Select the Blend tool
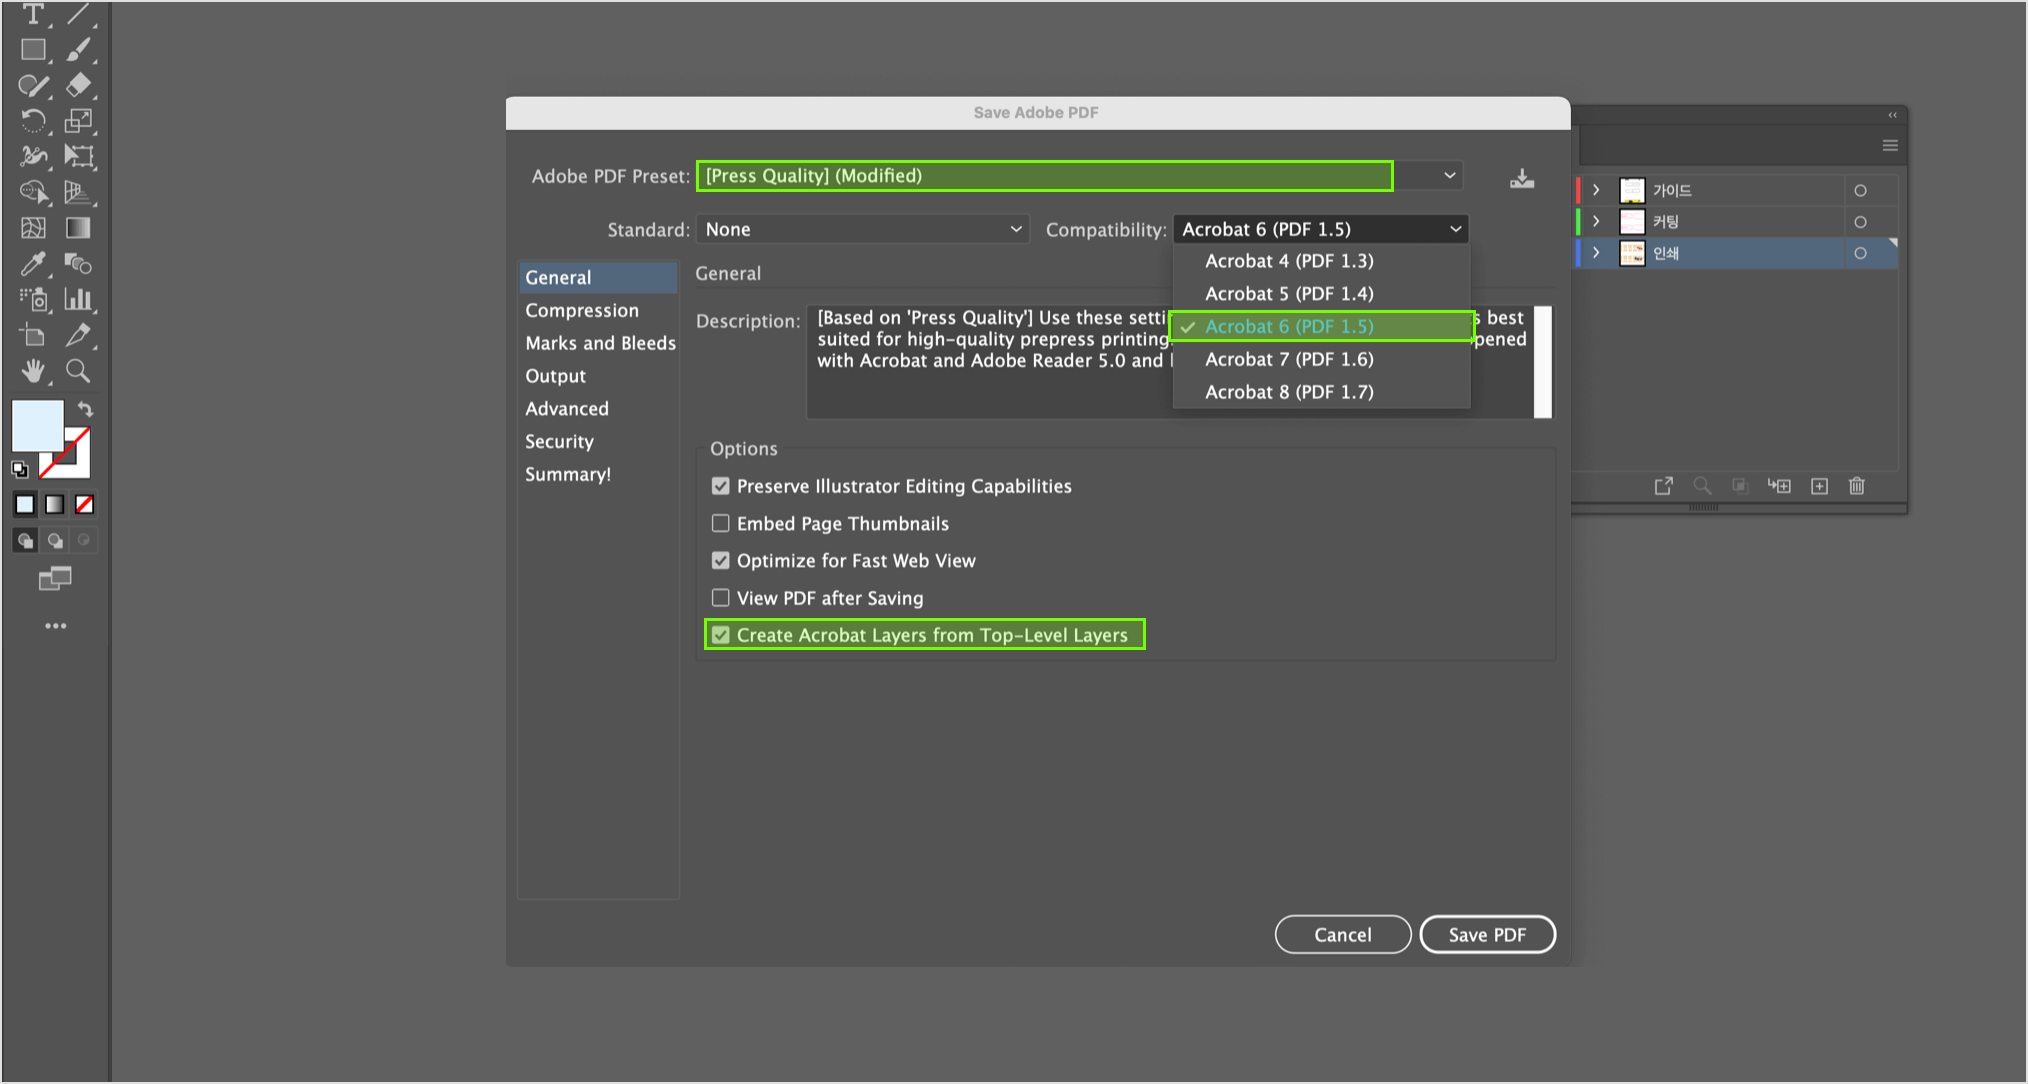Viewport: 2028px width, 1084px height. 78,263
